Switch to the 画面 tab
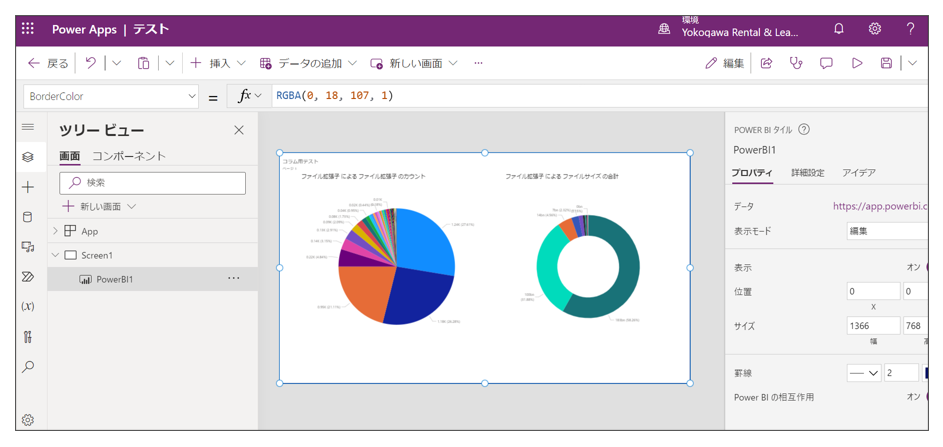Image resolution: width=943 pixels, height=447 pixels. (x=70, y=156)
